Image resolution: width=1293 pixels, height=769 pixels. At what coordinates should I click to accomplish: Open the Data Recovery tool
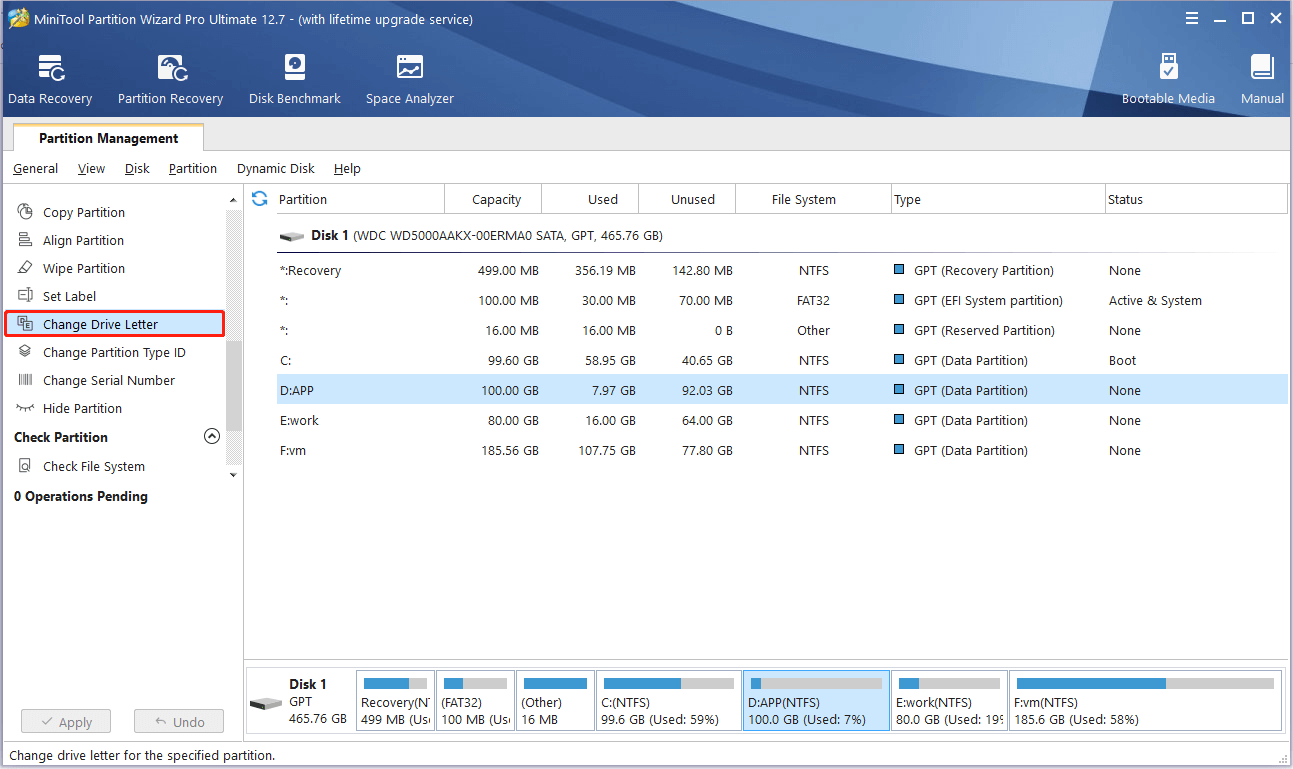pos(49,78)
